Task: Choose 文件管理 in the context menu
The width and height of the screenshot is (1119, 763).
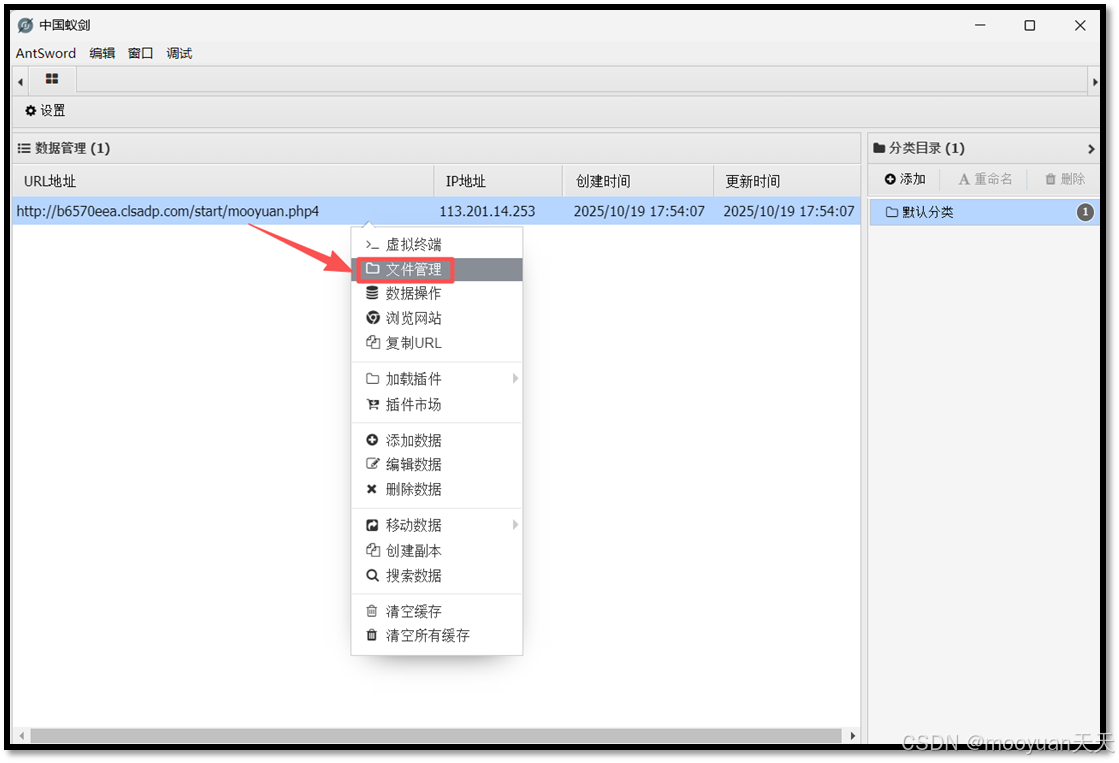Action: pos(437,269)
